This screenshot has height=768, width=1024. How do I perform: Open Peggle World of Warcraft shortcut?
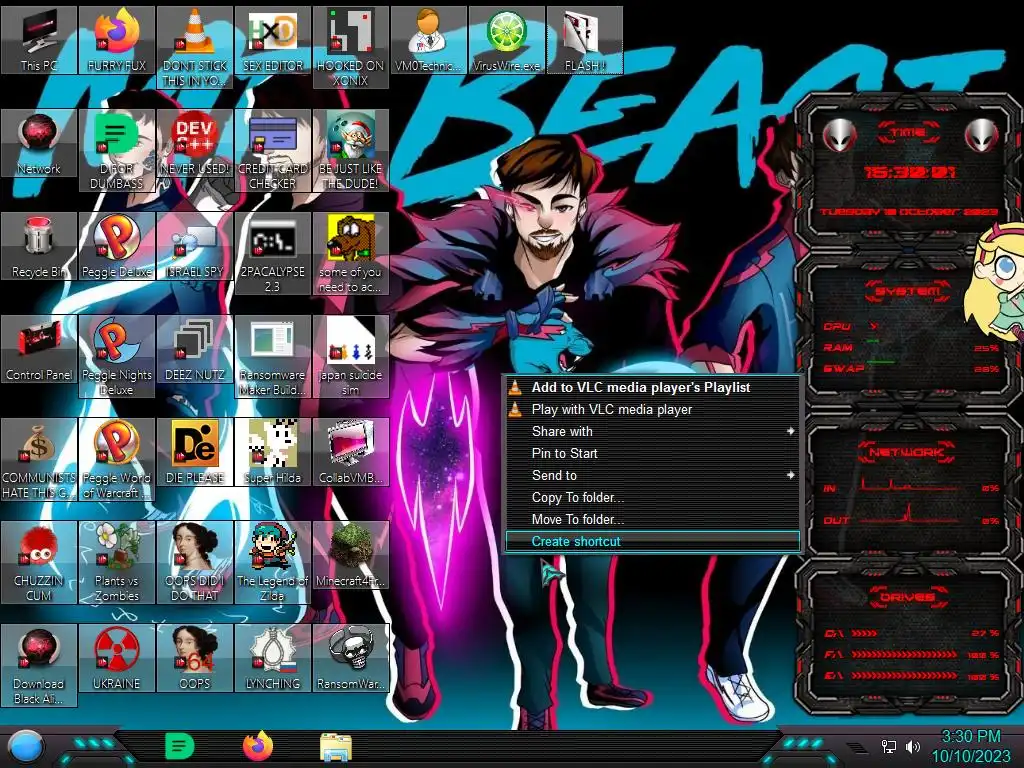tap(117, 460)
